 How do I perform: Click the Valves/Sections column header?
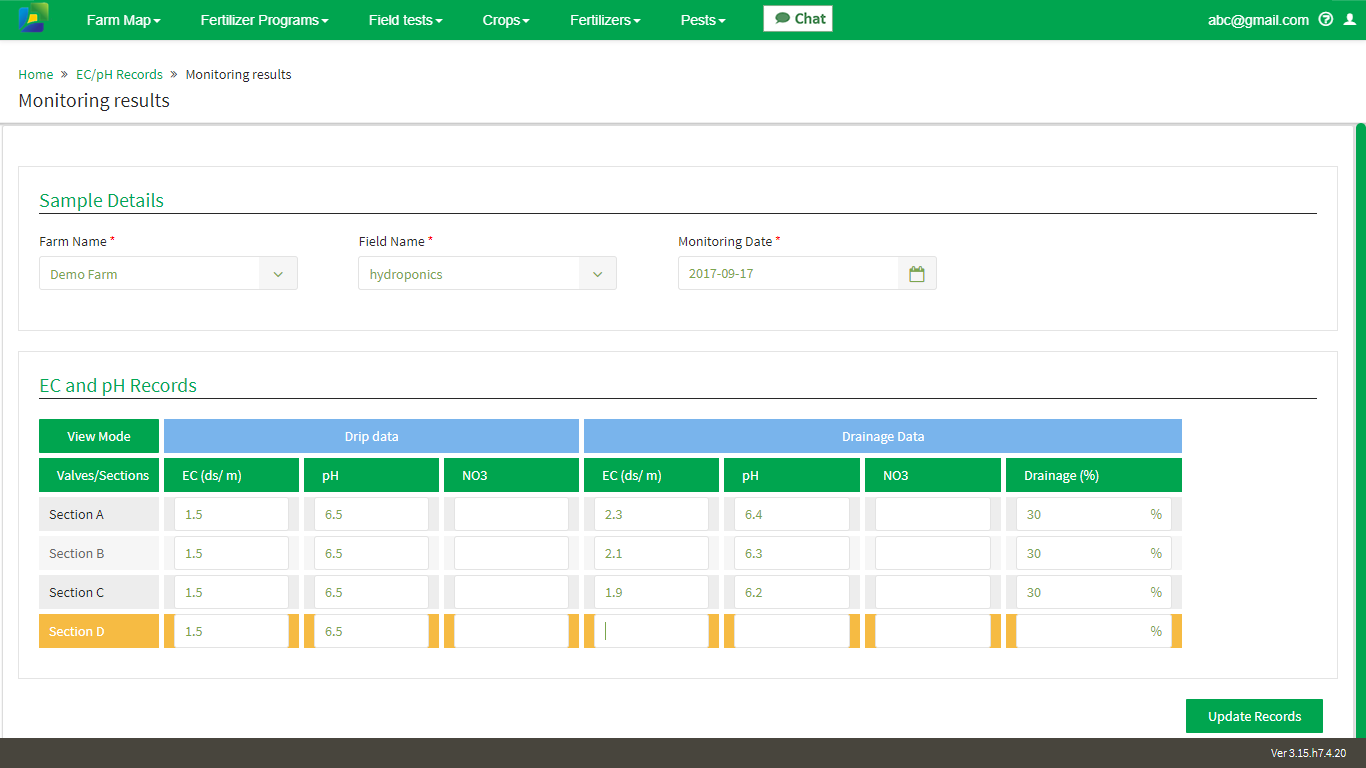click(99, 475)
